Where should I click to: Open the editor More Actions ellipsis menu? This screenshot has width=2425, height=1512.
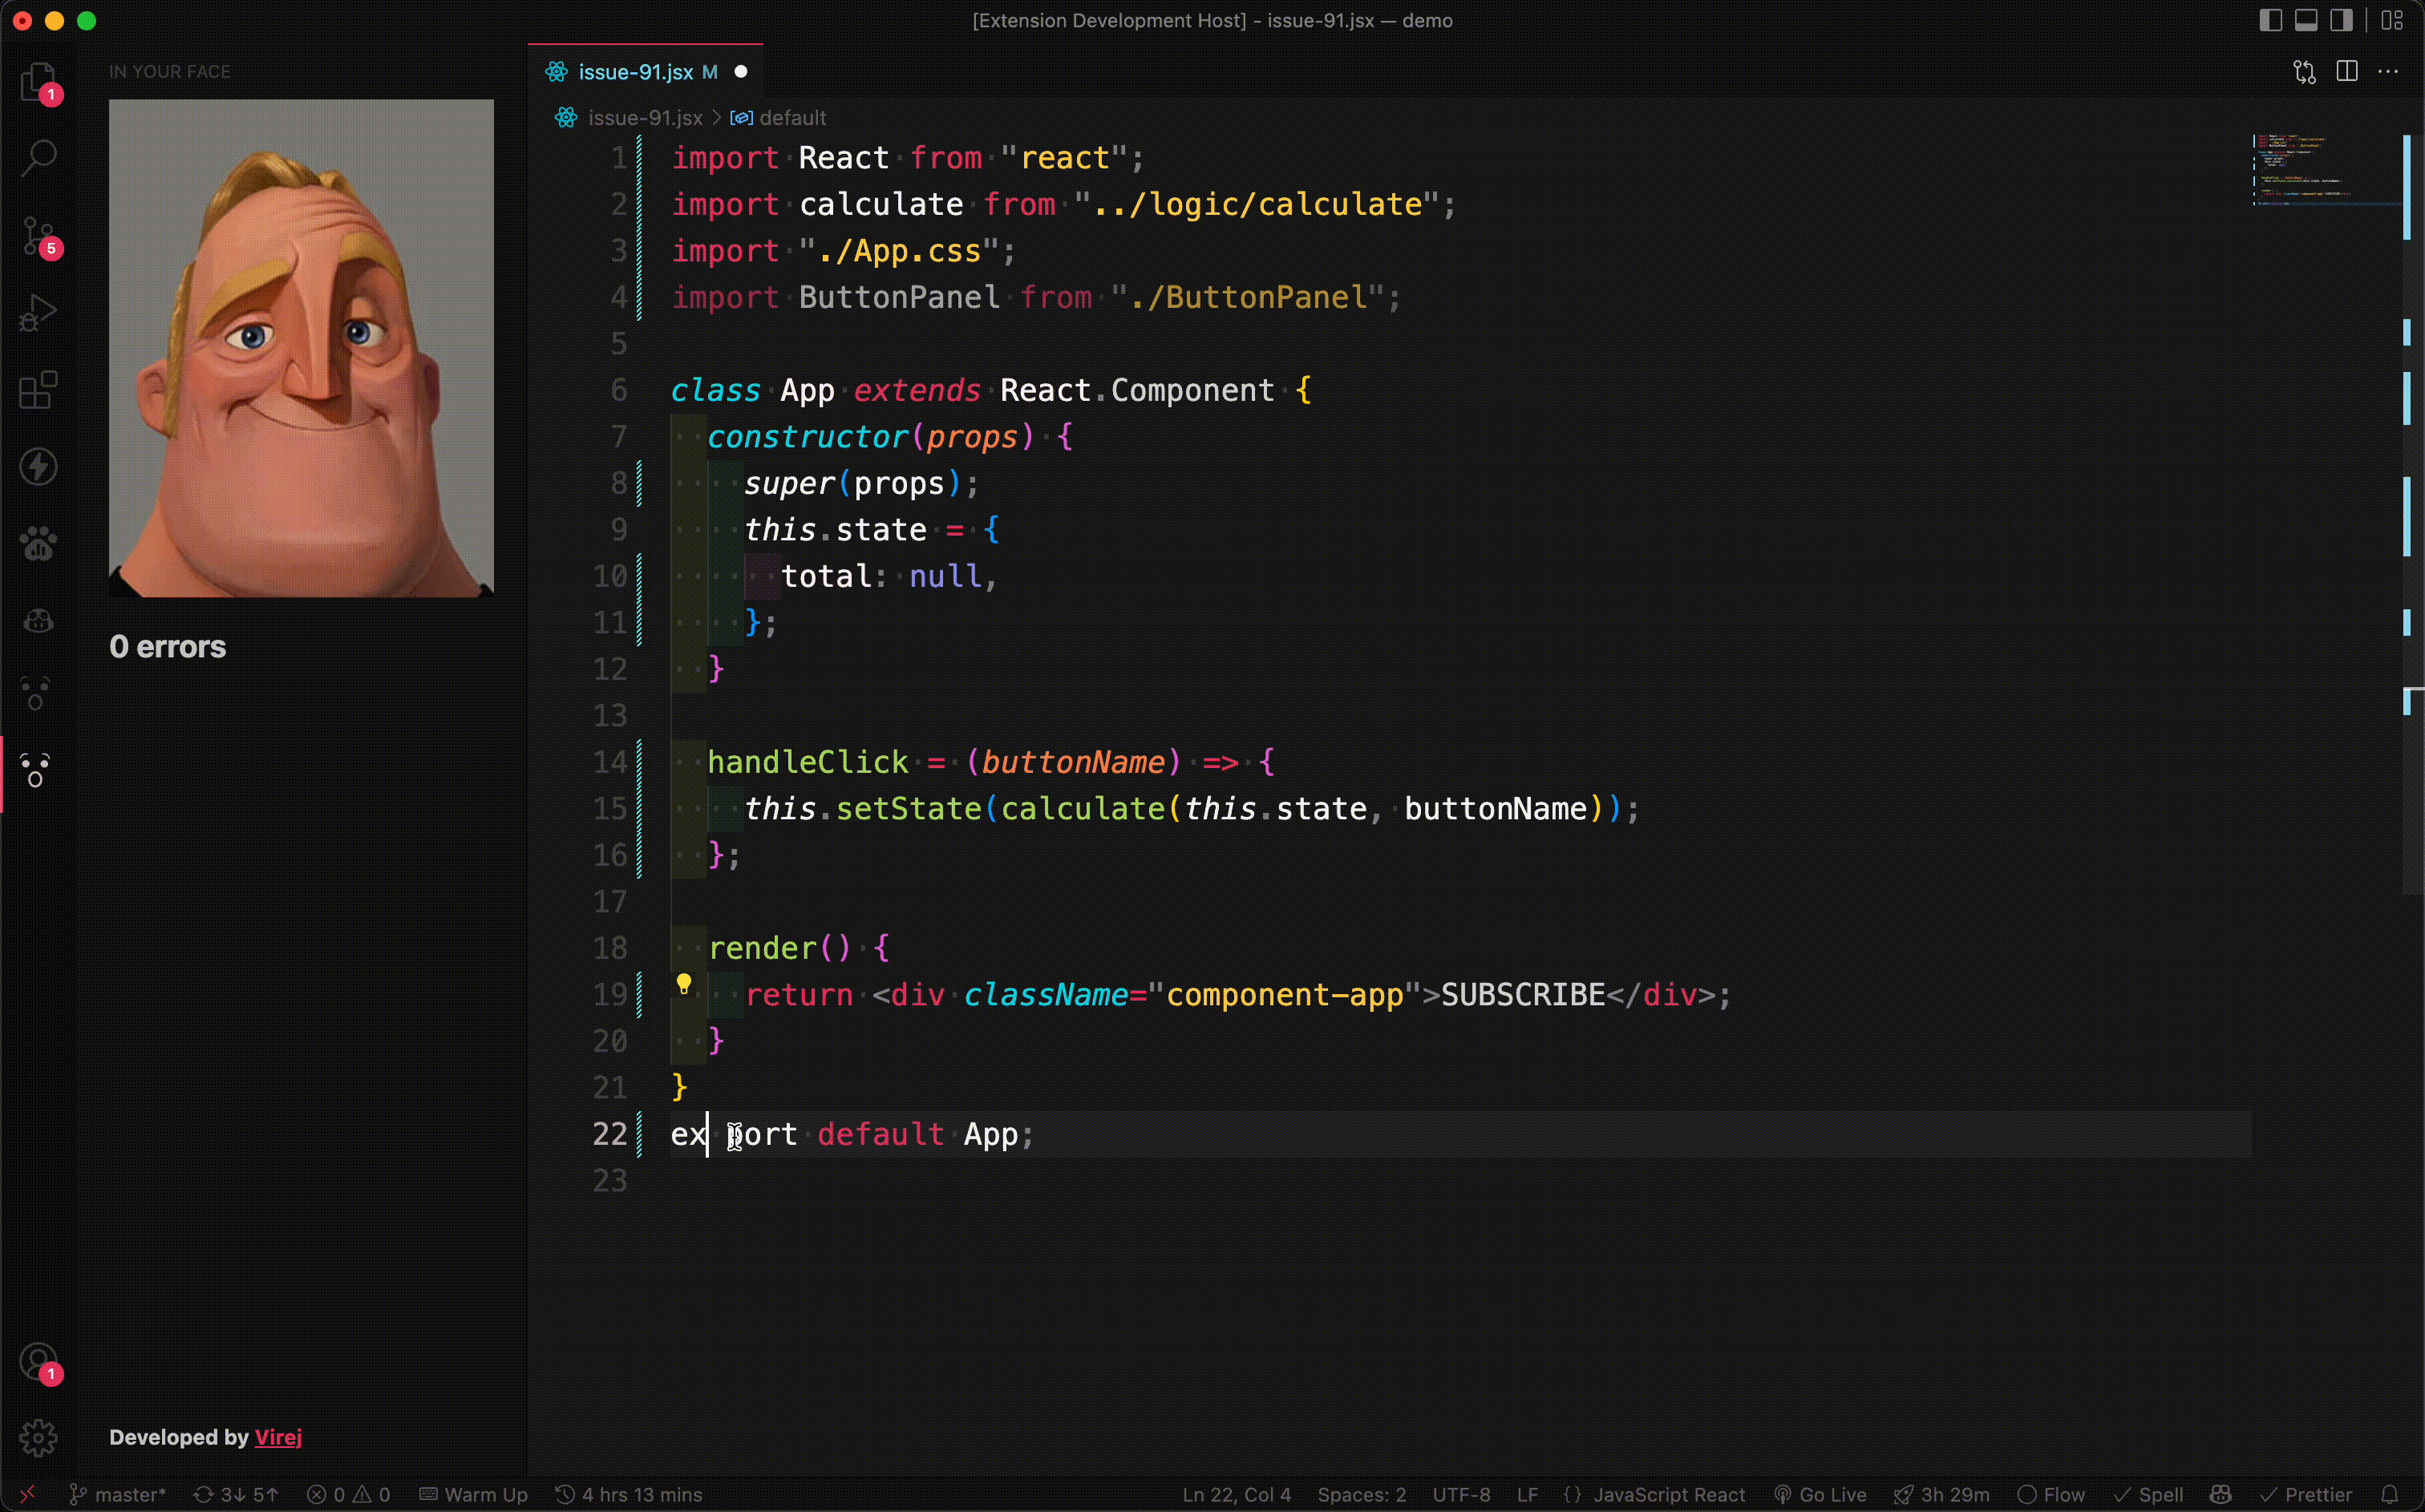coord(2388,71)
